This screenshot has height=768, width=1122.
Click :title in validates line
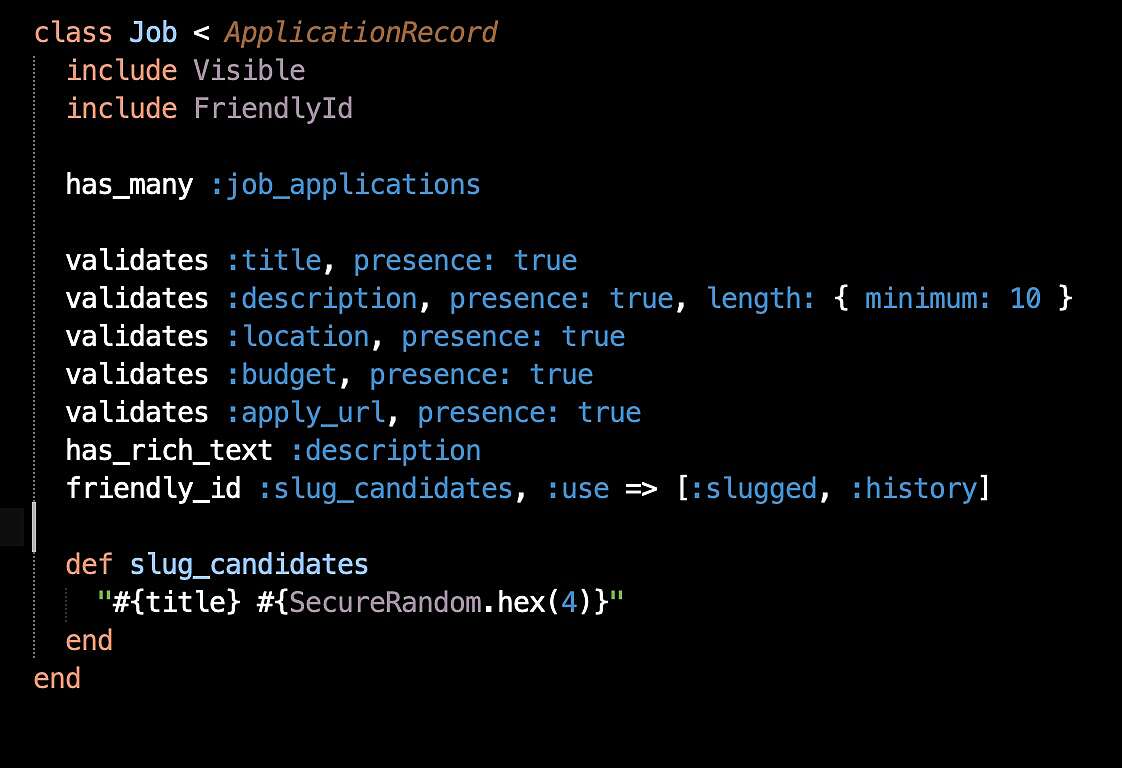[x=274, y=261]
